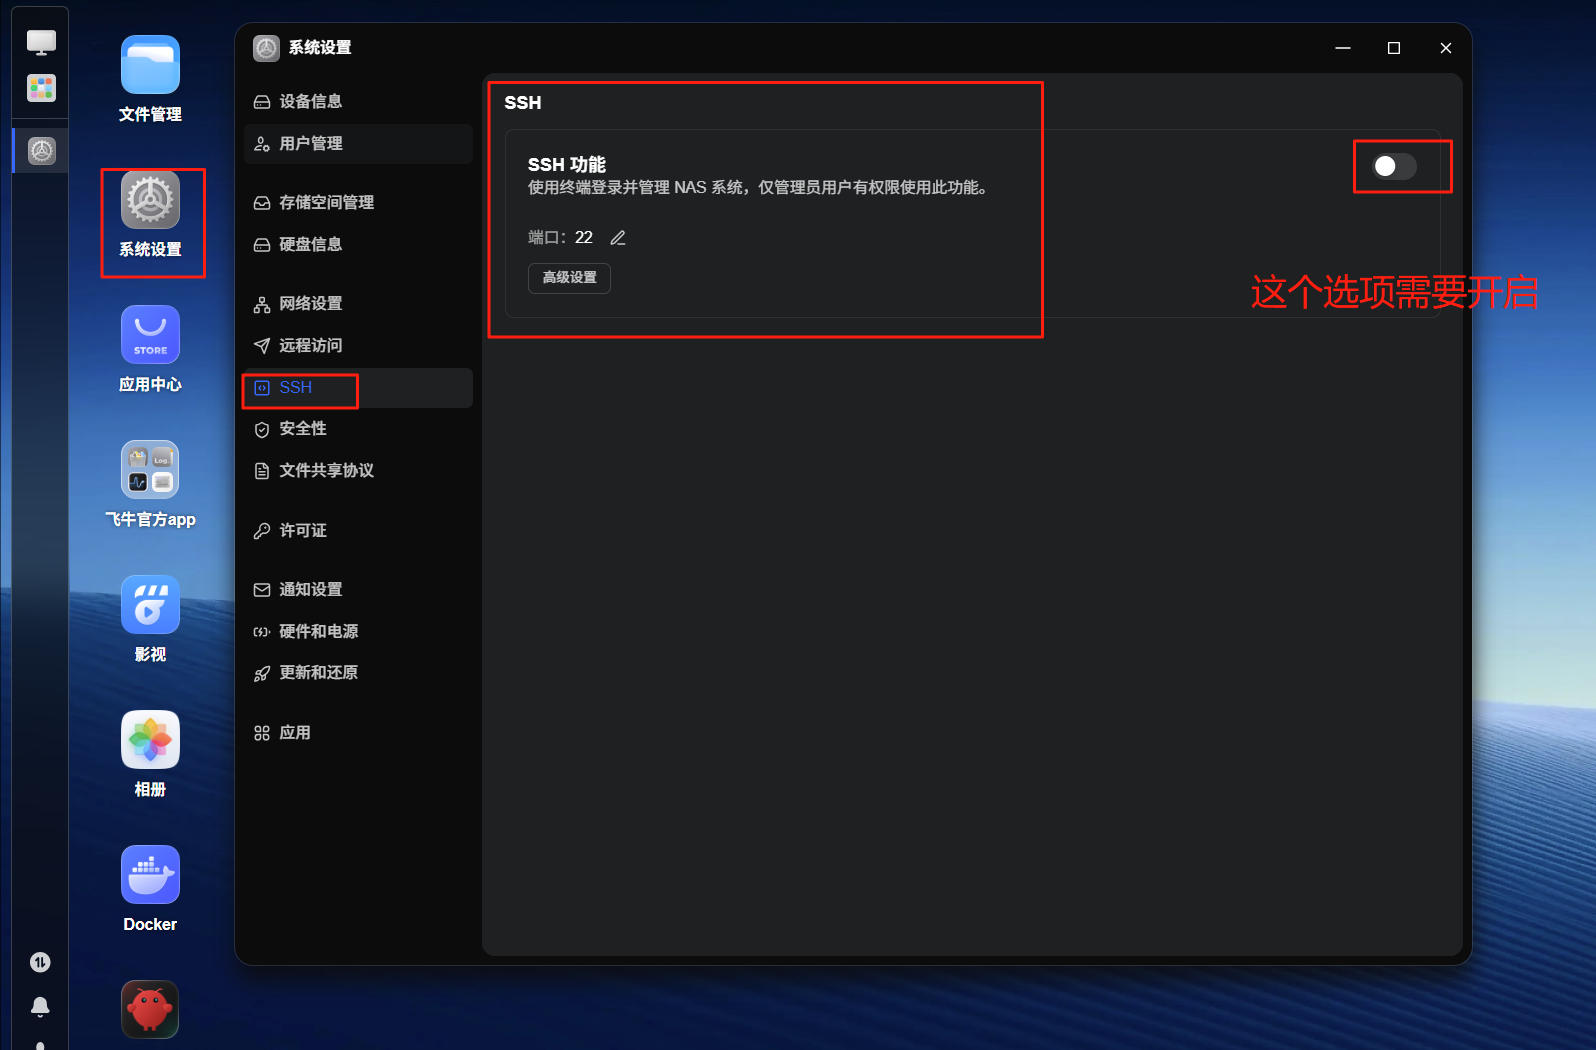Edit the SSH port with the pencil icon

(x=618, y=238)
